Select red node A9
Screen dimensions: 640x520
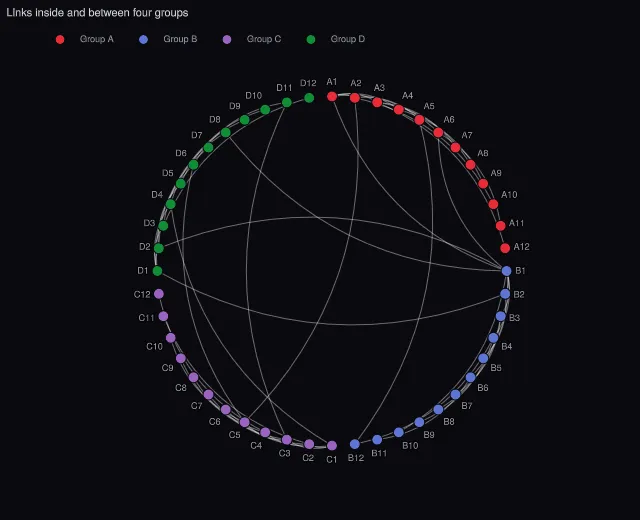click(483, 184)
